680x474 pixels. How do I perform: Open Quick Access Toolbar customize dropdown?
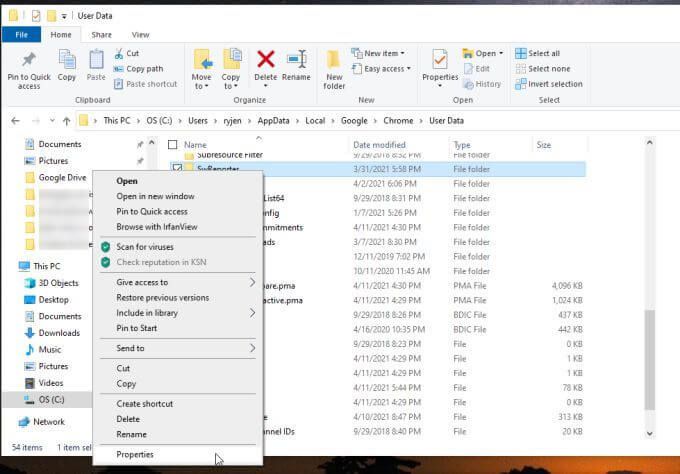click(64, 16)
